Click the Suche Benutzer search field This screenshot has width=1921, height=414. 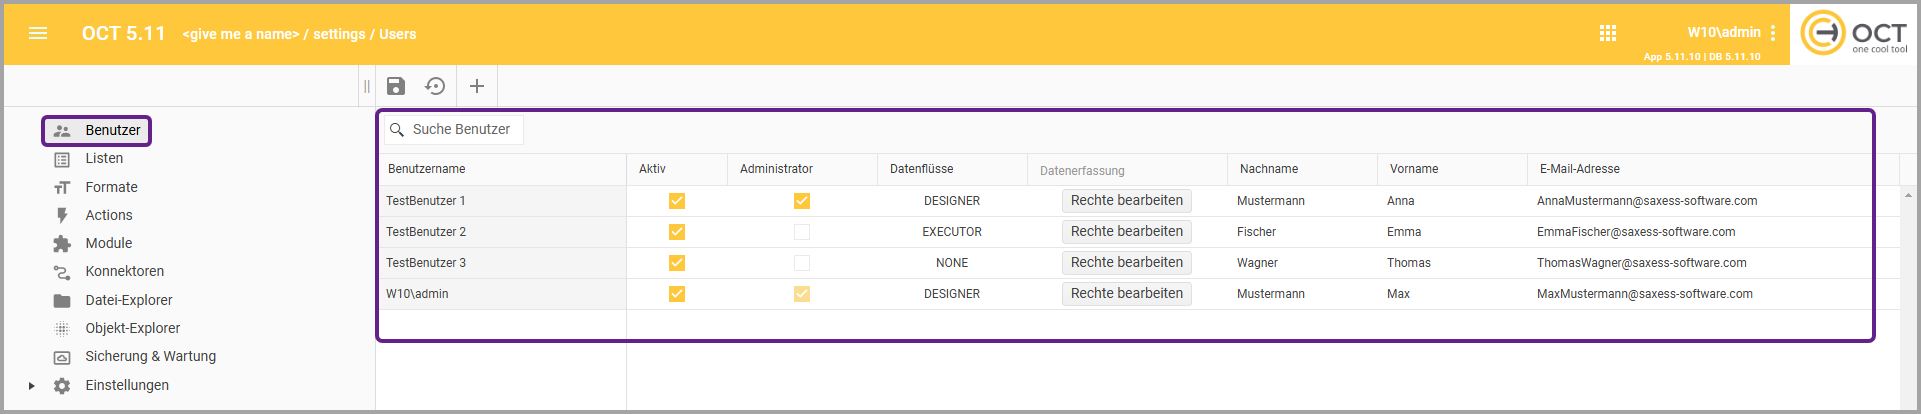[x=461, y=130]
